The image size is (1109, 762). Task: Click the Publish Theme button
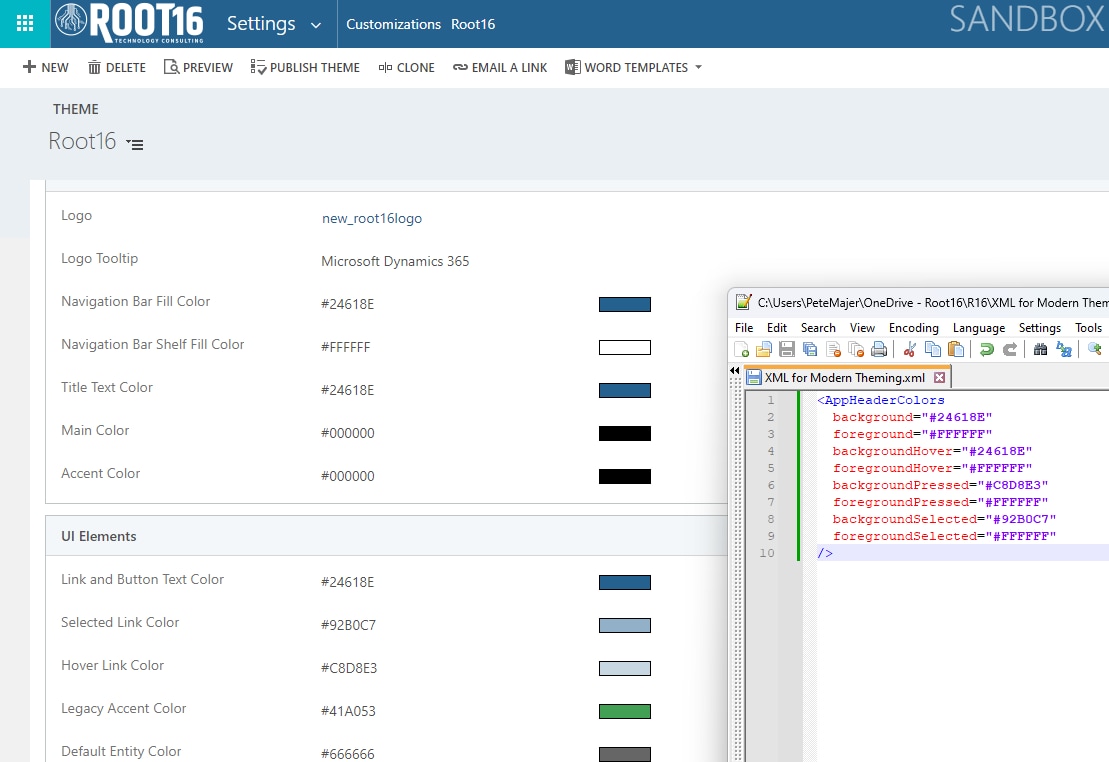(304, 68)
